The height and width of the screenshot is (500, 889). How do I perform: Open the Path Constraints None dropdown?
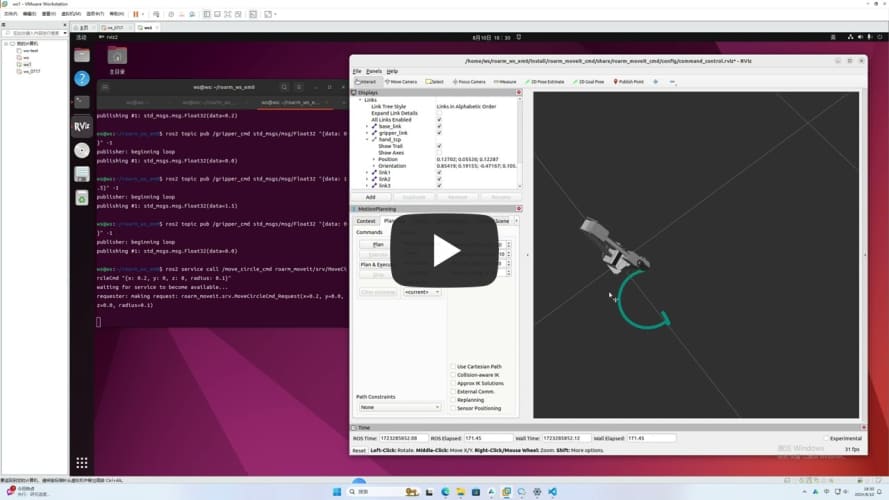pos(399,407)
